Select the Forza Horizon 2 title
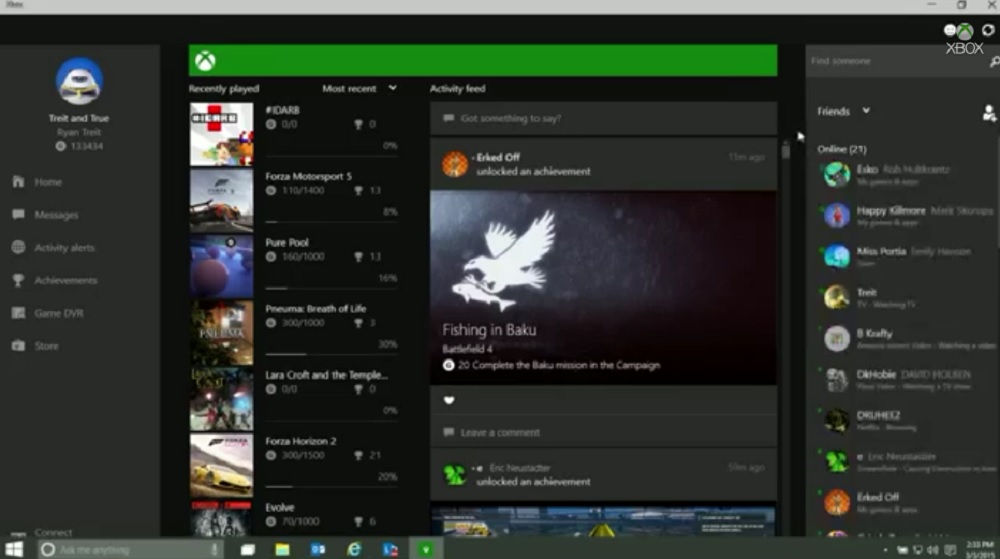Screen dimensions: 1000x559 (x=301, y=441)
